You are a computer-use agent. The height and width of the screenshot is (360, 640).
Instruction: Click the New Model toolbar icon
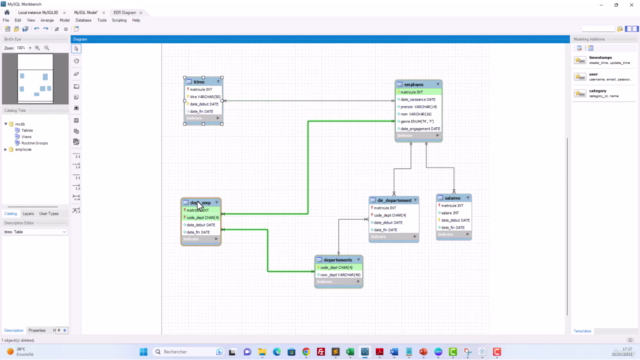[x=7, y=29]
